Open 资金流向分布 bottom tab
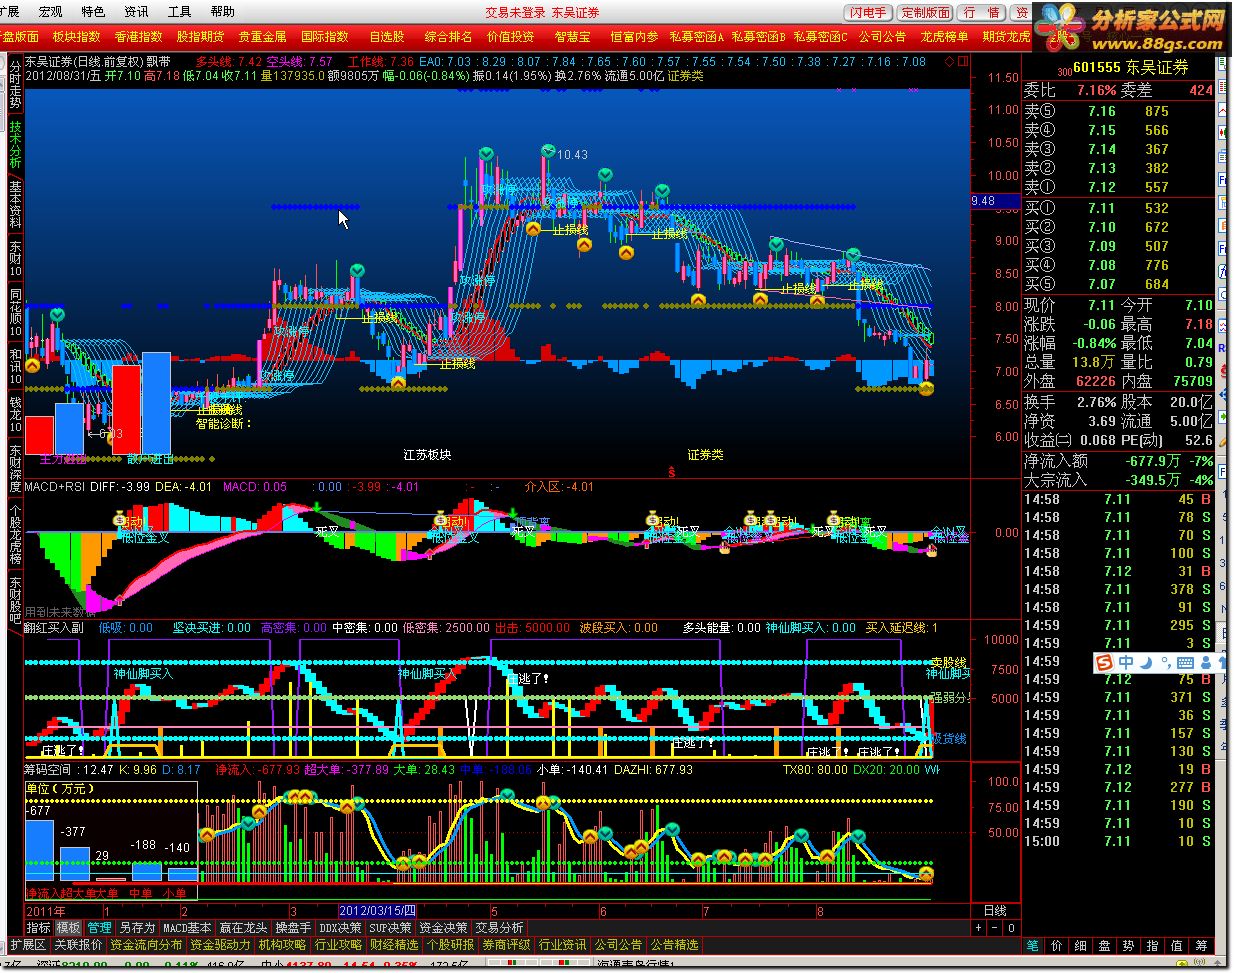 (146, 945)
